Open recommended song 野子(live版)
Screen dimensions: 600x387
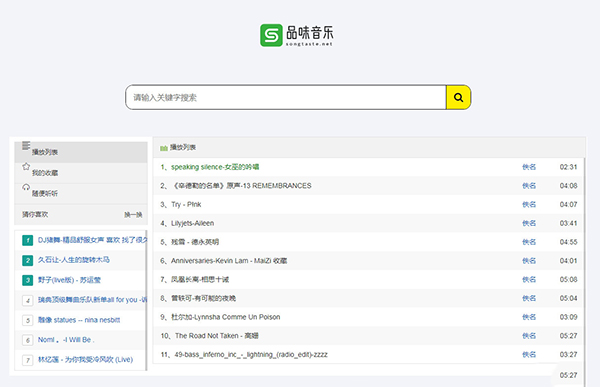(x=69, y=280)
